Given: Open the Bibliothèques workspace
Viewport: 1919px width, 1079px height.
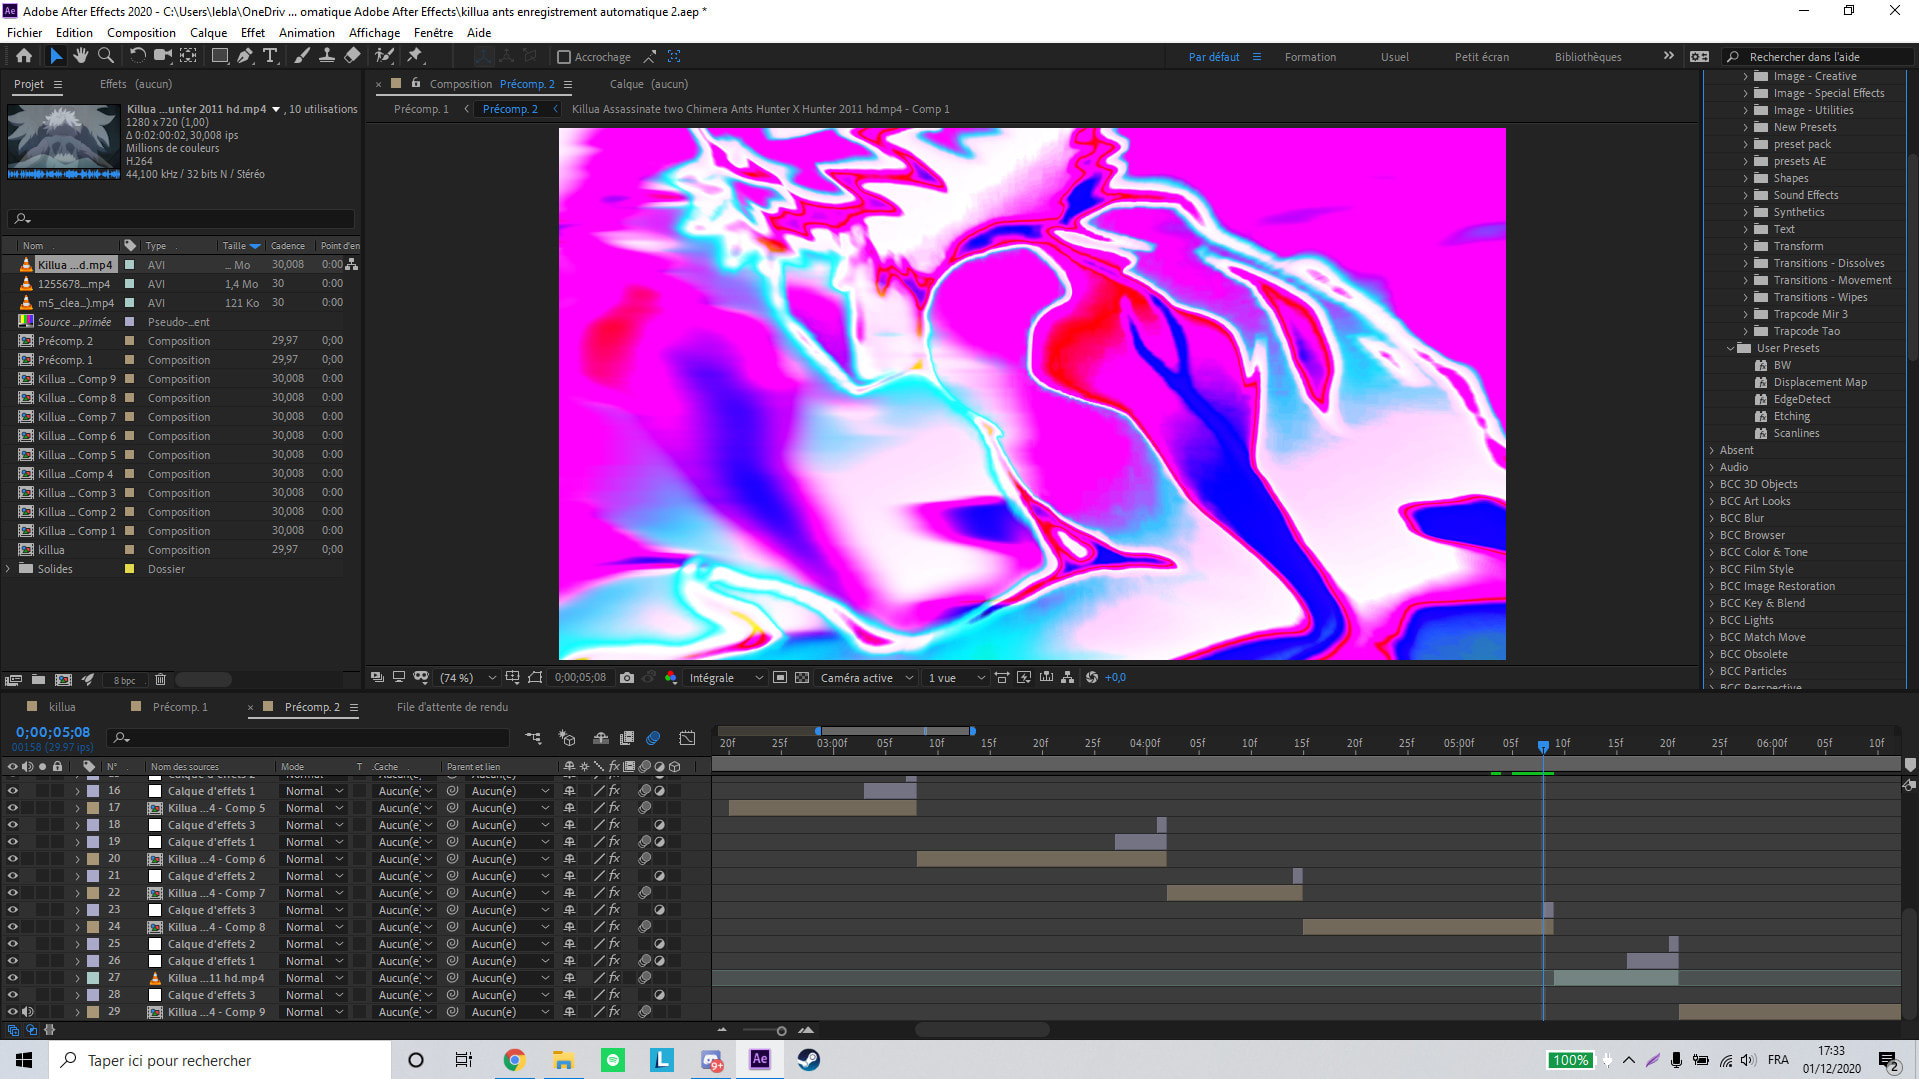Looking at the screenshot, I should [1587, 57].
